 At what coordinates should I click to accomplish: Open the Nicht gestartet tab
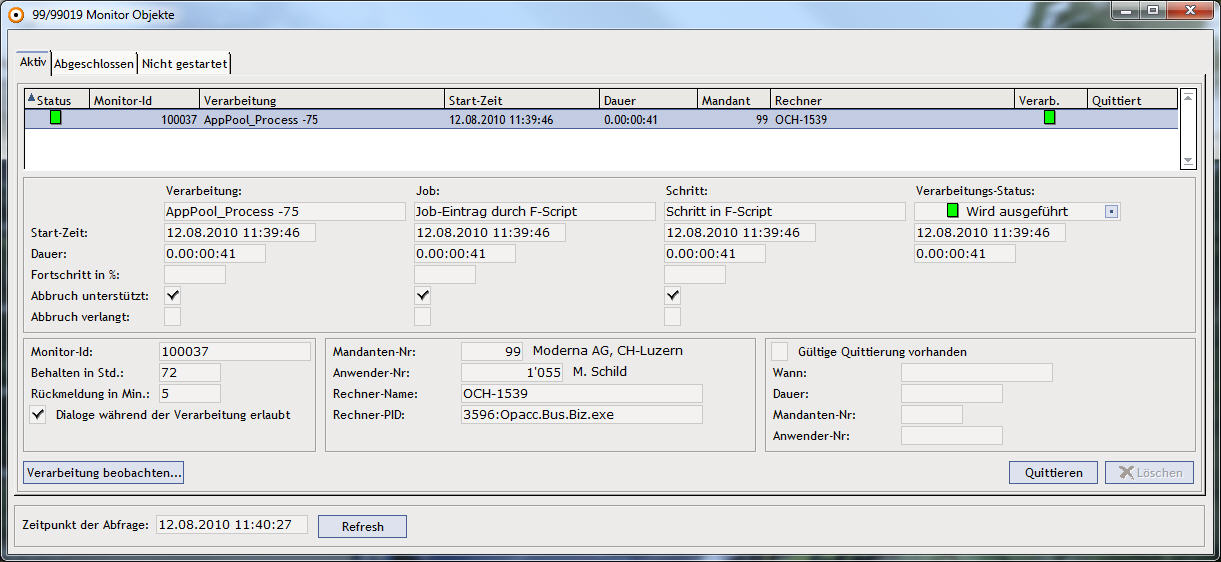click(185, 64)
